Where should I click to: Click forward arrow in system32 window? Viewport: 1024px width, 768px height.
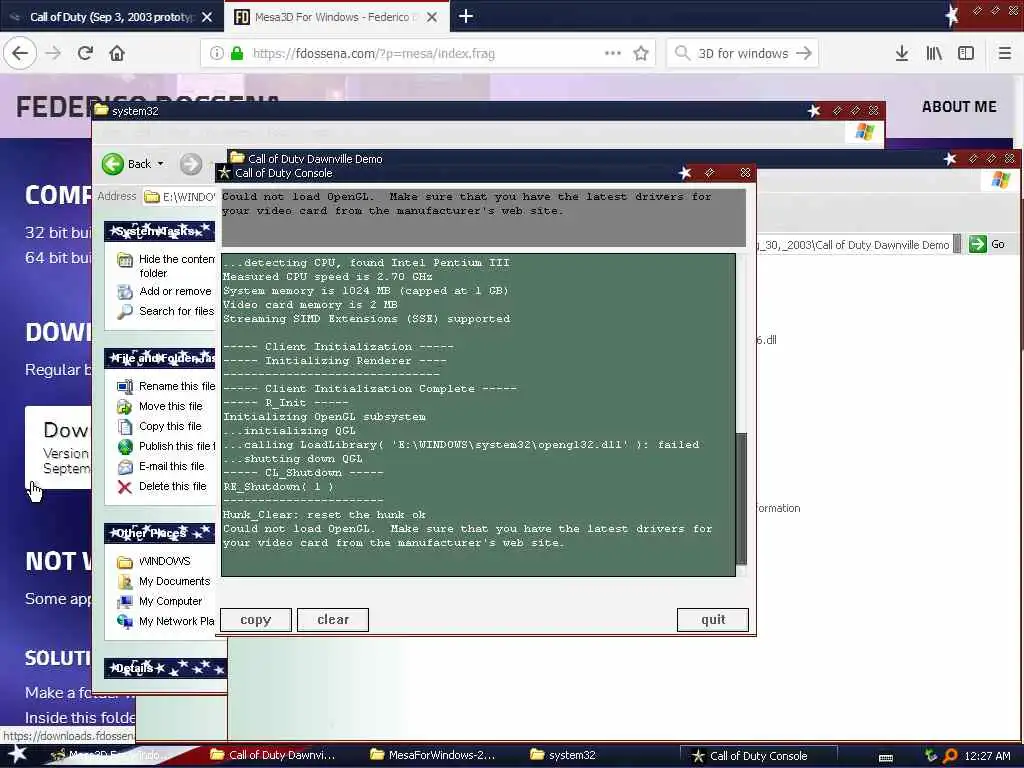pyautogui.click(x=191, y=164)
